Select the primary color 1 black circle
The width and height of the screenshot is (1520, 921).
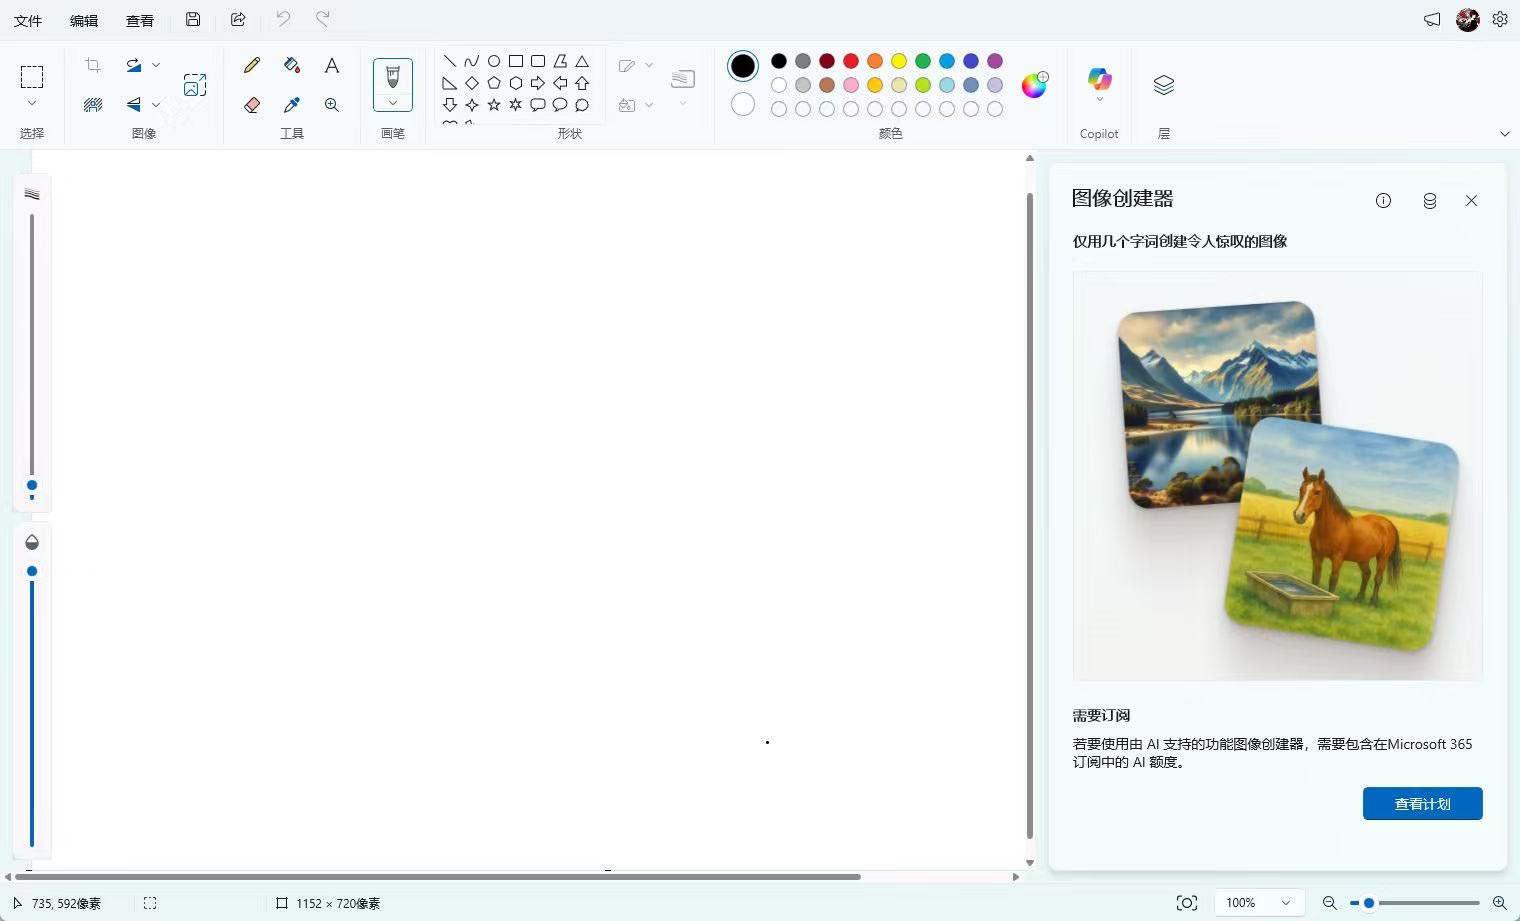pos(743,66)
